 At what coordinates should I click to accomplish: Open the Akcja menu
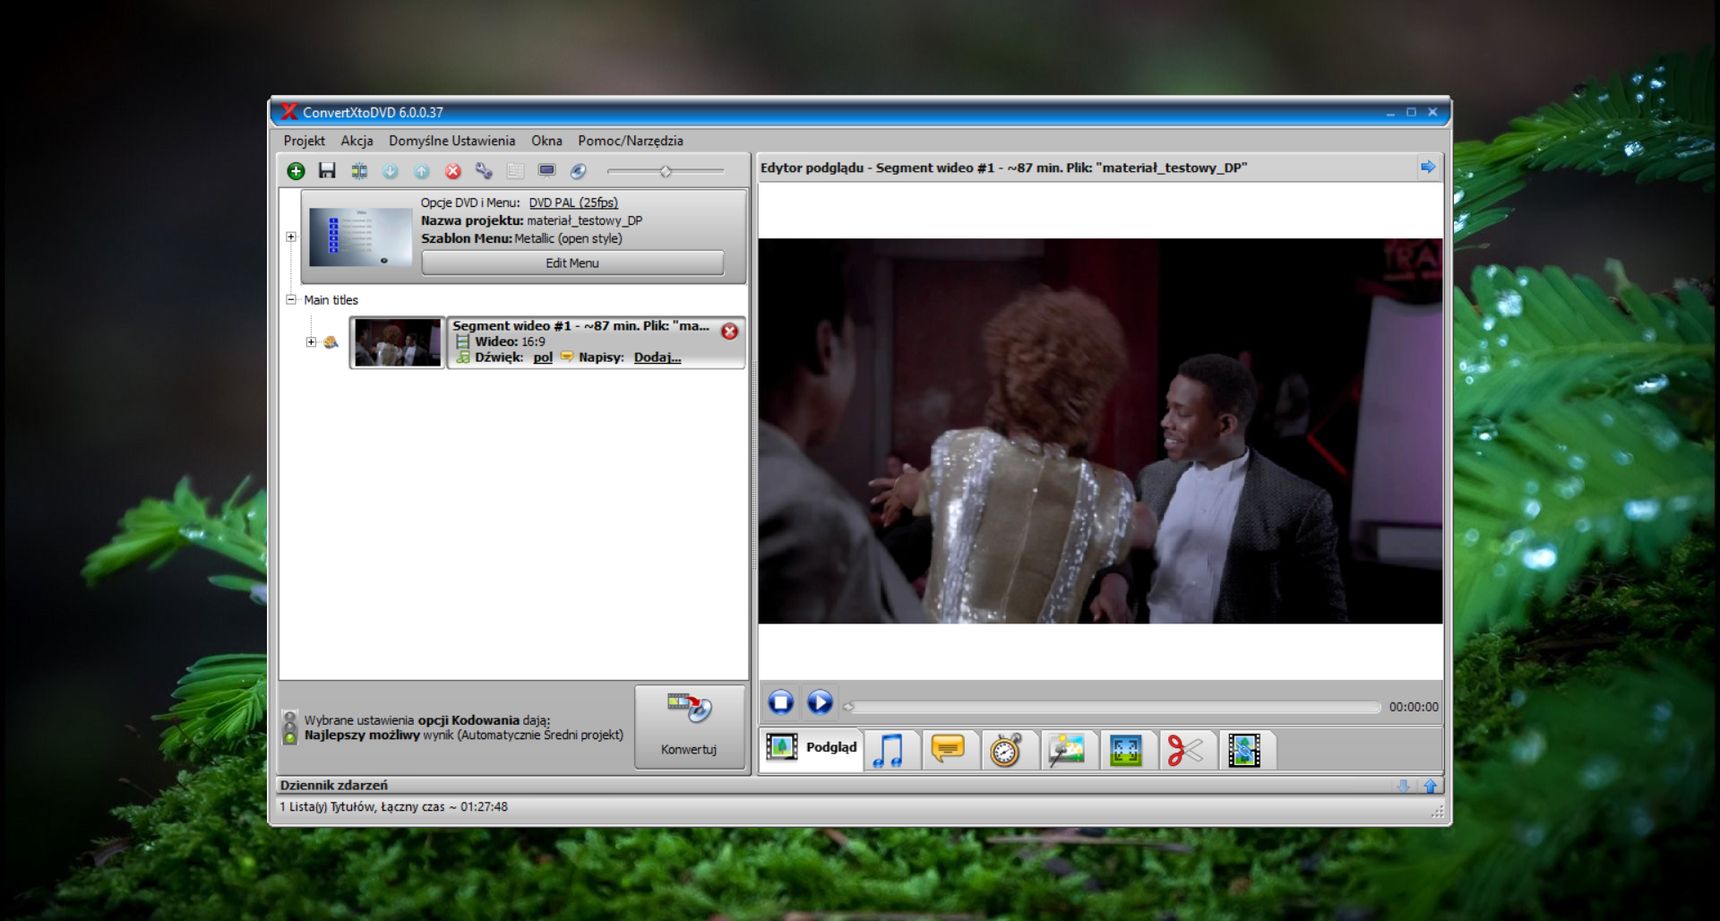[x=356, y=141]
